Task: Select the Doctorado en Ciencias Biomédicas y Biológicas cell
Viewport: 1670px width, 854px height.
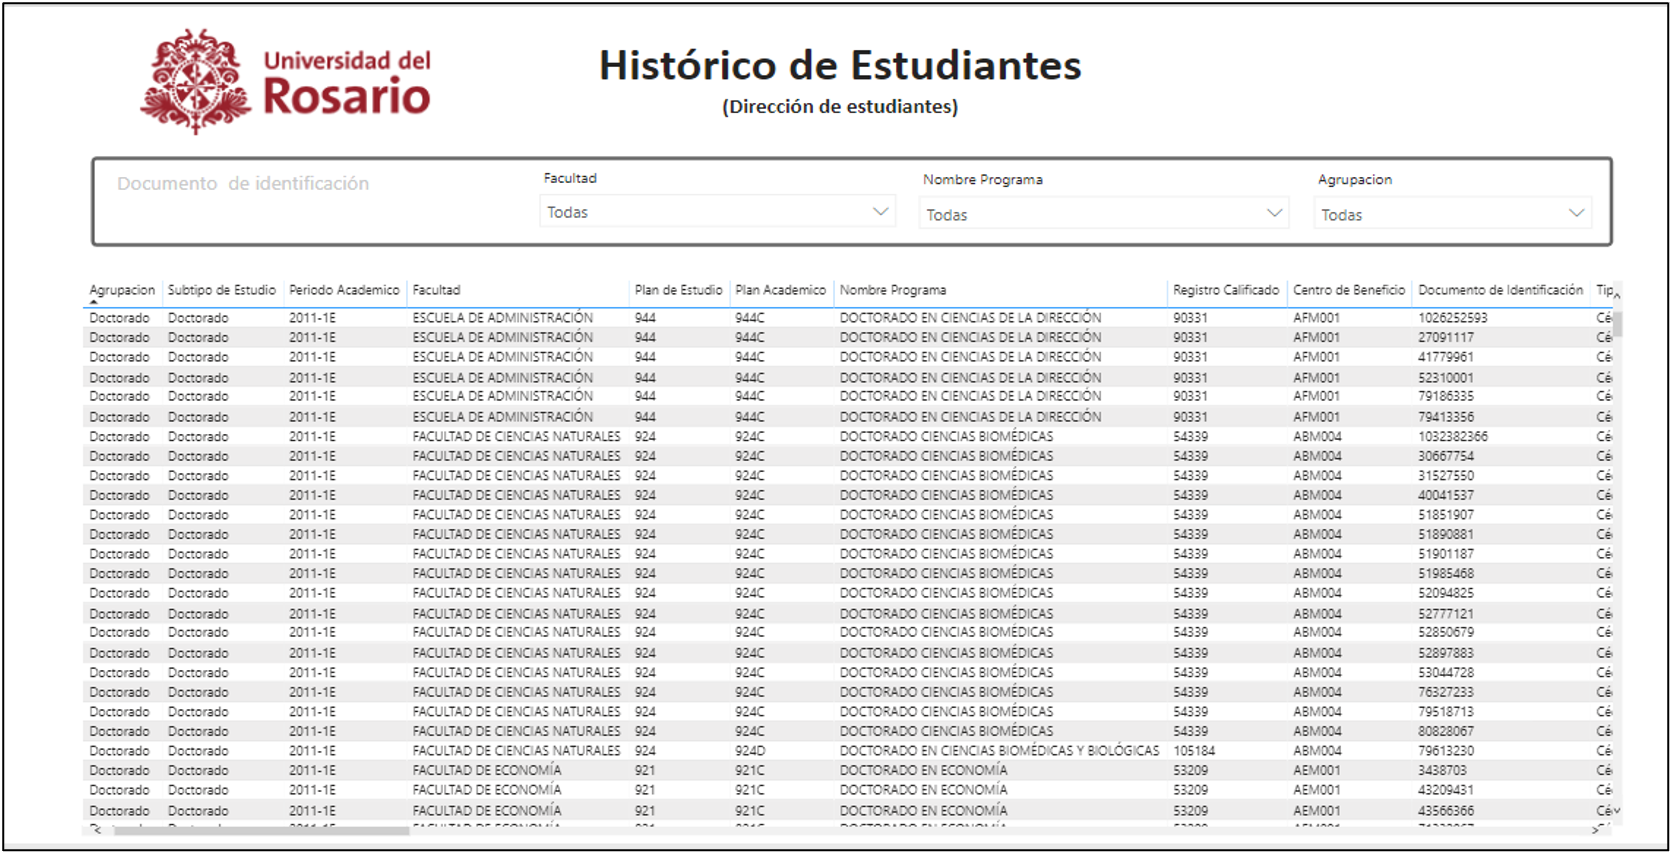Action: (x=998, y=751)
